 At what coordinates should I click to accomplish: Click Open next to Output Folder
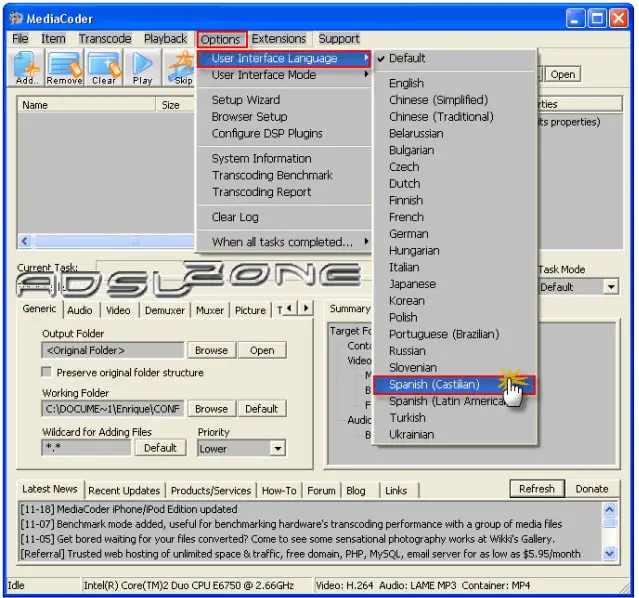click(262, 350)
